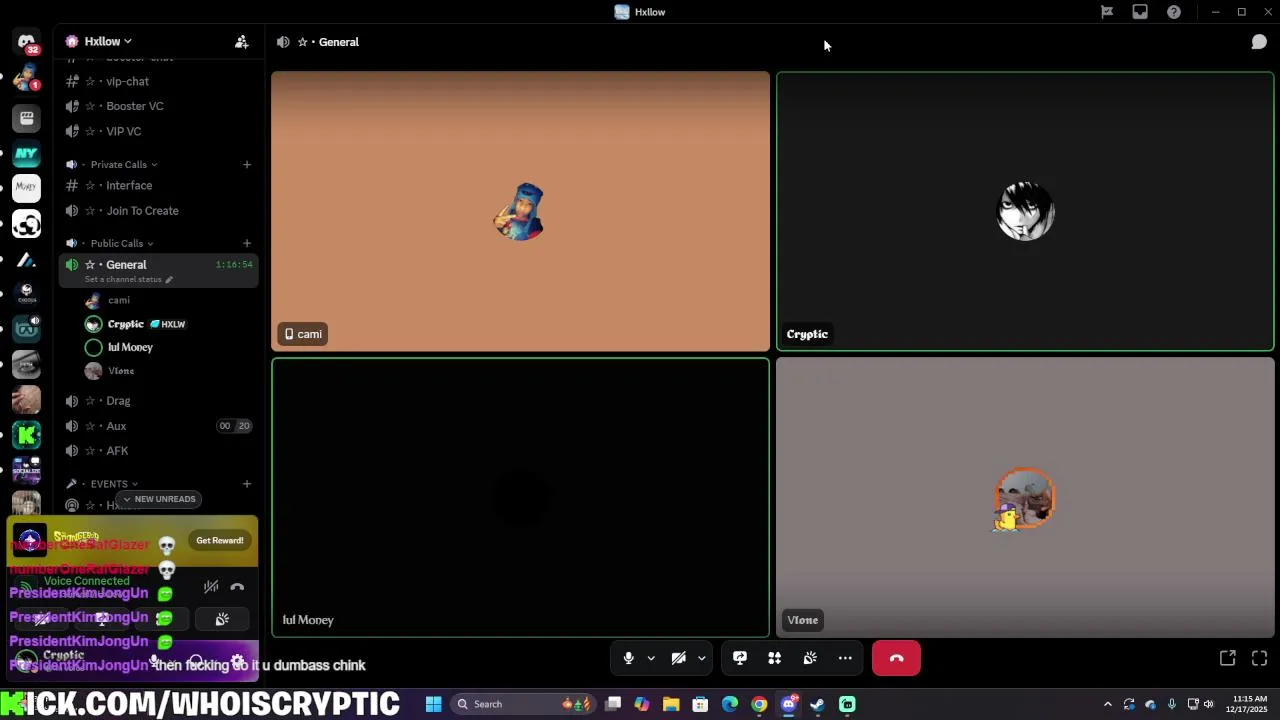The width and height of the screenshot is (1280, 720).
Task: Add a channel to Private Calls category
Action: 247,164
